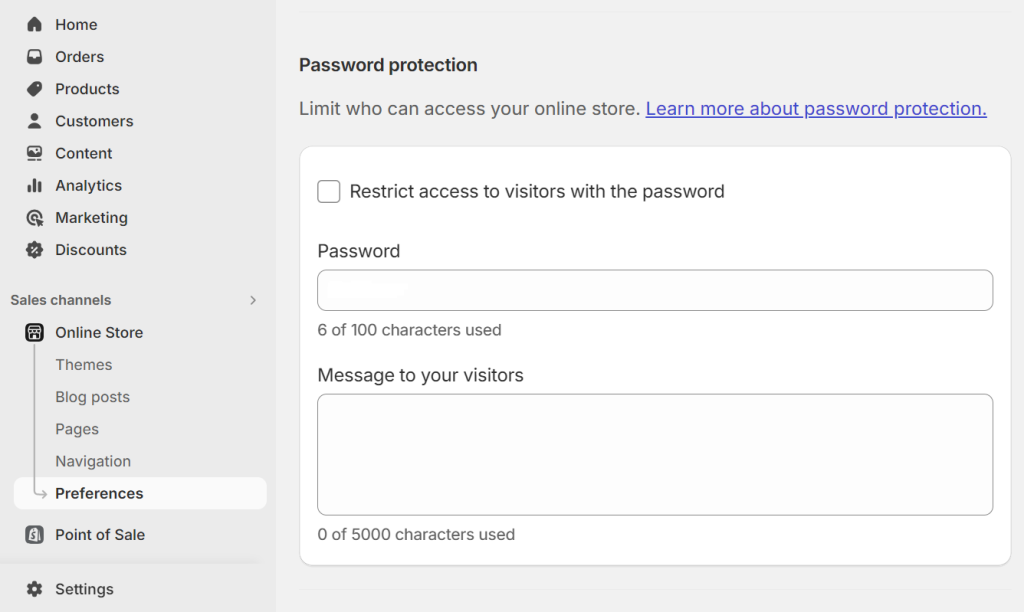Switch to the Themes section

tap(83, 364)
